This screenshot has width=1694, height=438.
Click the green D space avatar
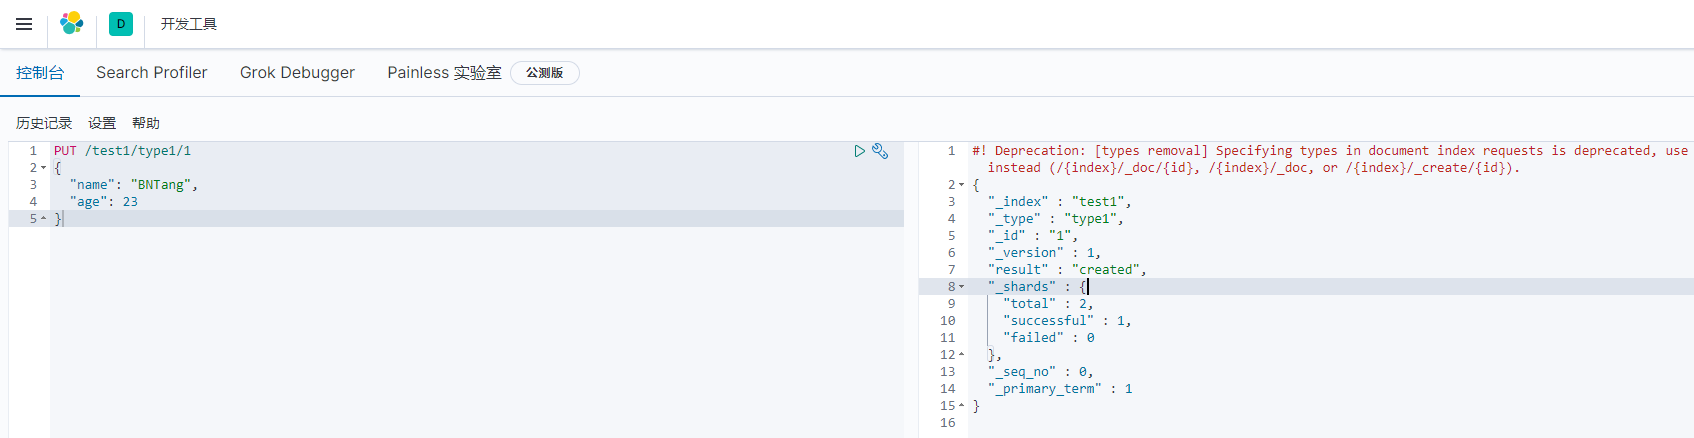121,24
